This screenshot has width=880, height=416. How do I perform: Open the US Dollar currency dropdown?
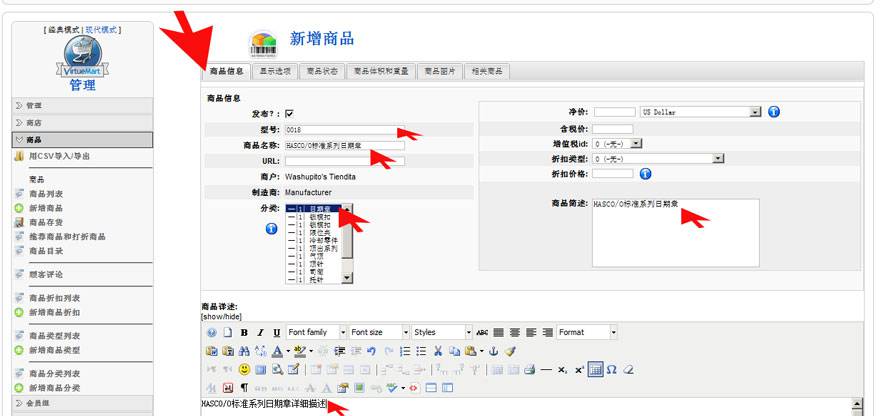tap(701, 112)
